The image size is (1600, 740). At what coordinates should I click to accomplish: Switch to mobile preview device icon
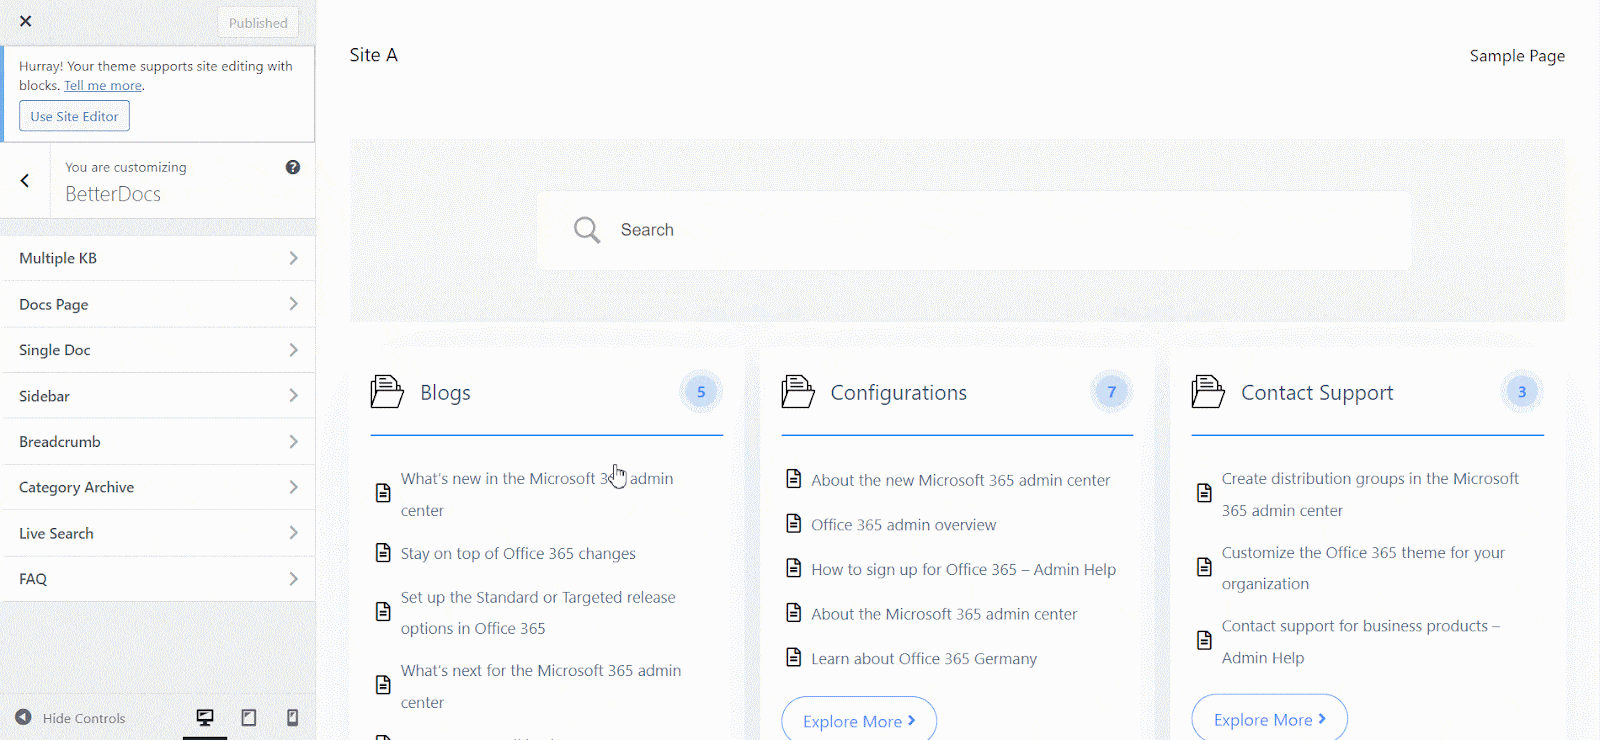coord(292,717)
